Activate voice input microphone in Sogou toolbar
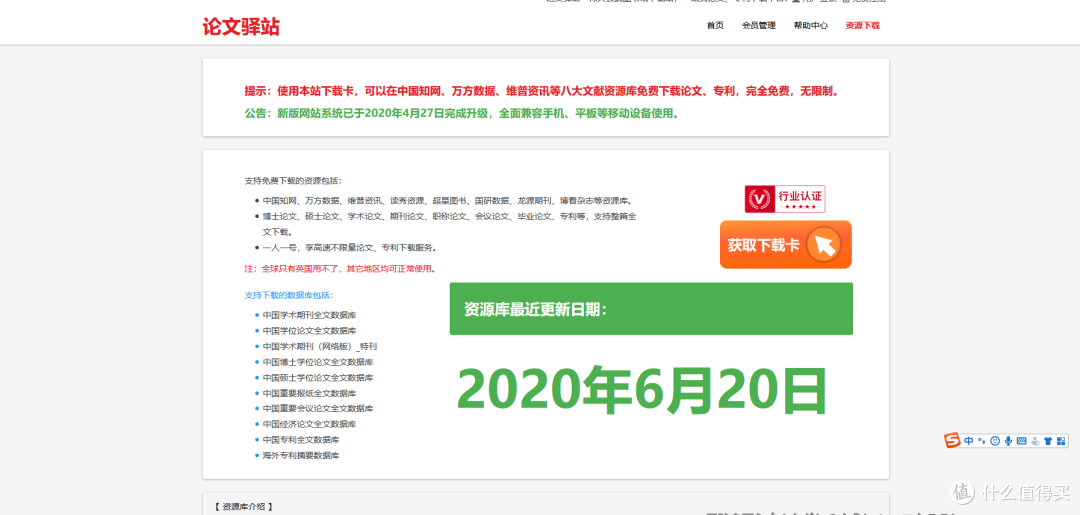This screenshot has width=1080, height=515. (1008, 441)
